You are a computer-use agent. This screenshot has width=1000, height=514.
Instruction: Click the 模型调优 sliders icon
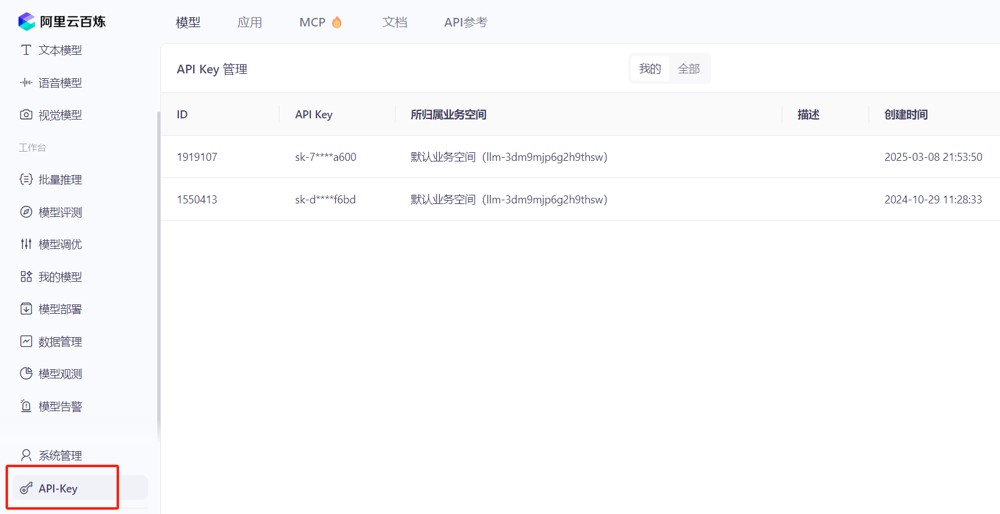tap(26, 244)
